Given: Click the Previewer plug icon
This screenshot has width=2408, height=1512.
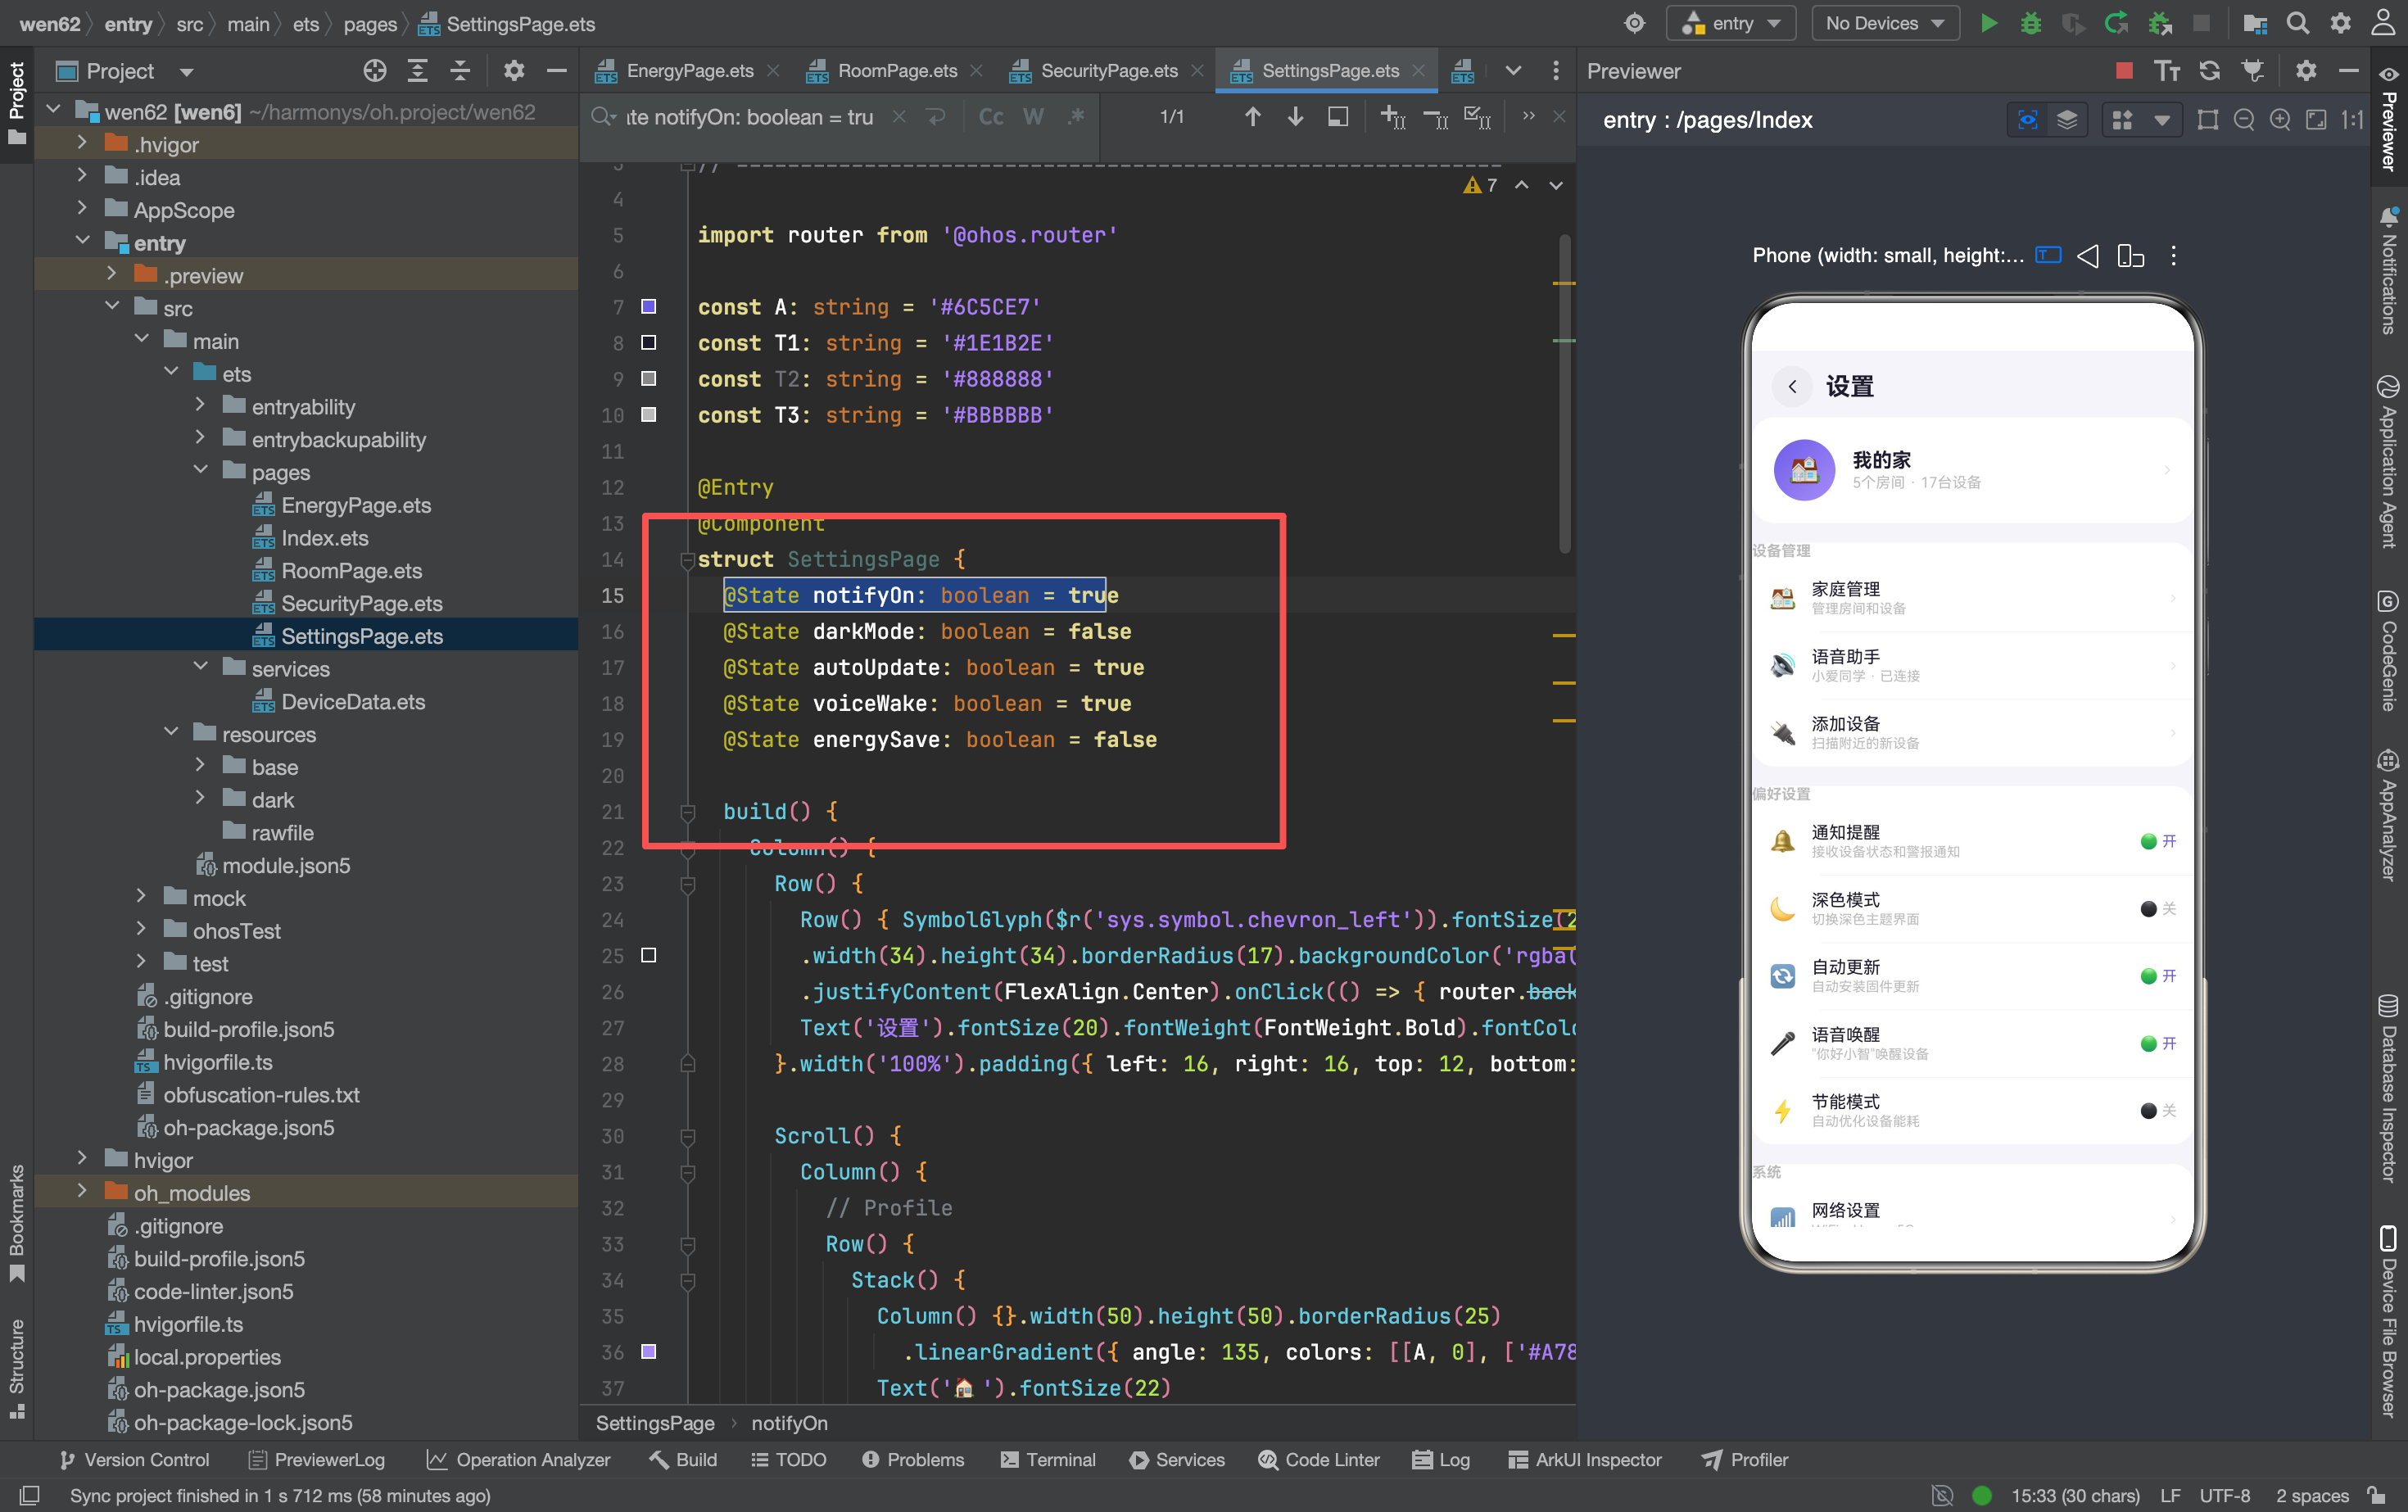Looking at the screenshot, I should [2252, 70].
